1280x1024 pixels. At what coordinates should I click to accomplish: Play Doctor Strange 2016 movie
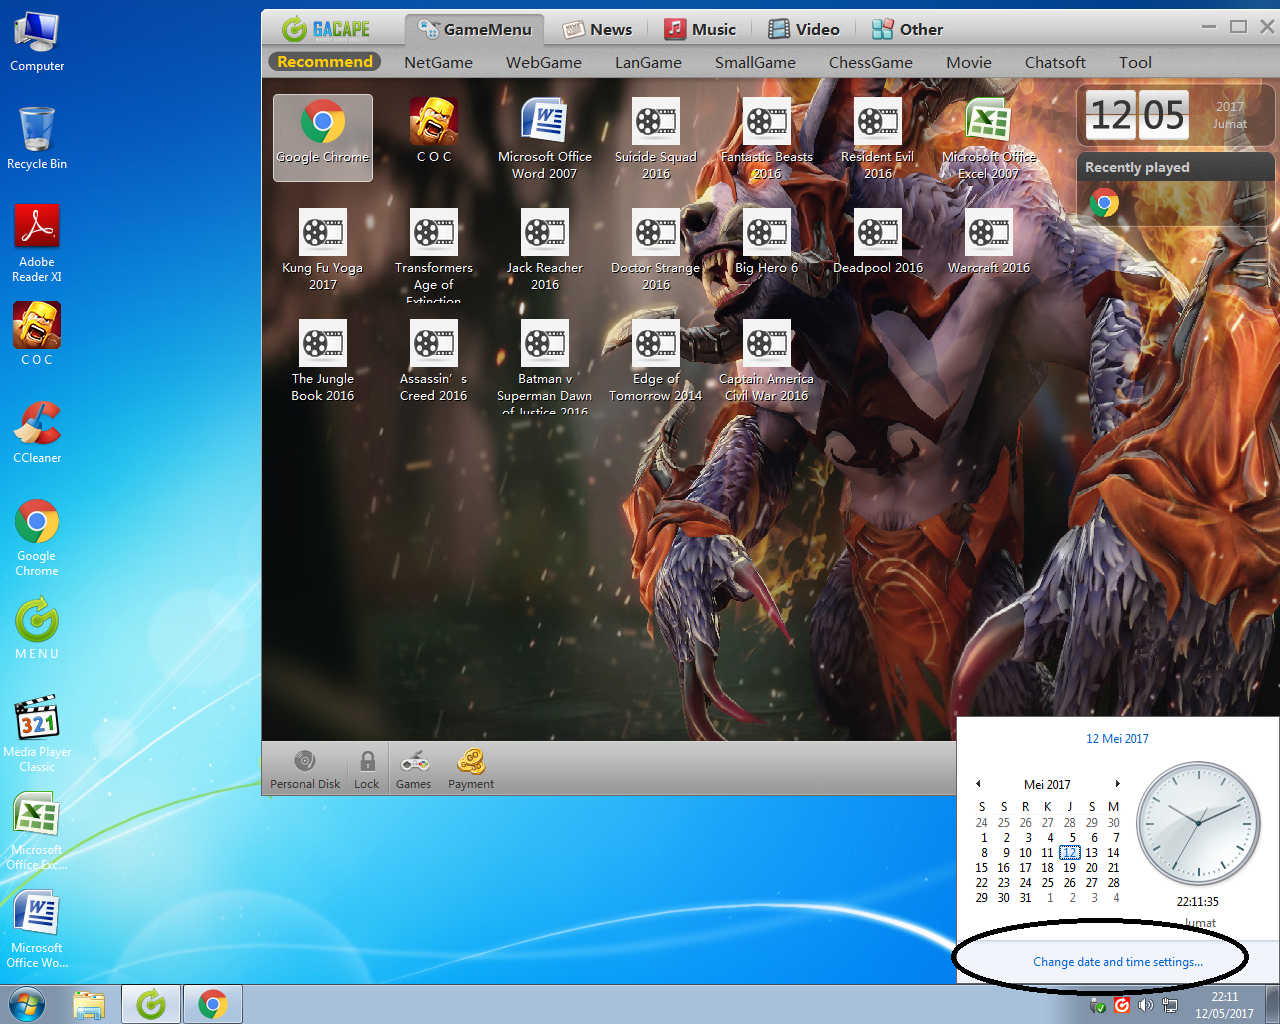656,250
